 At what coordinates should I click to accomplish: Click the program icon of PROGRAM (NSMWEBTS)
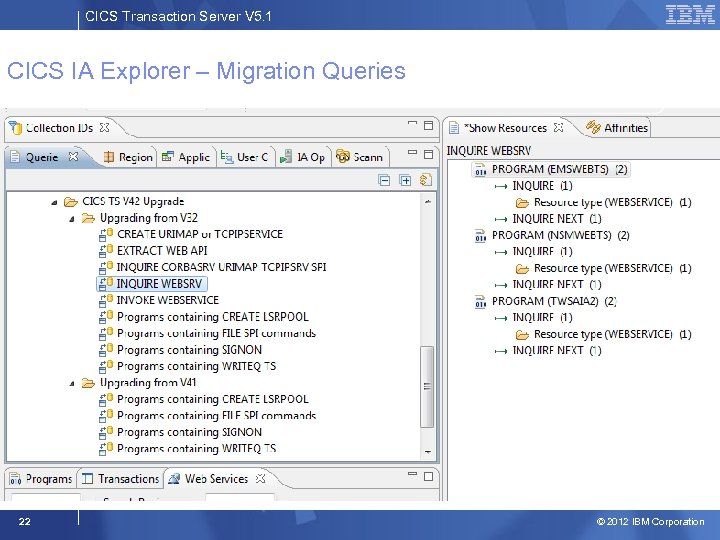tap(480, 236)
